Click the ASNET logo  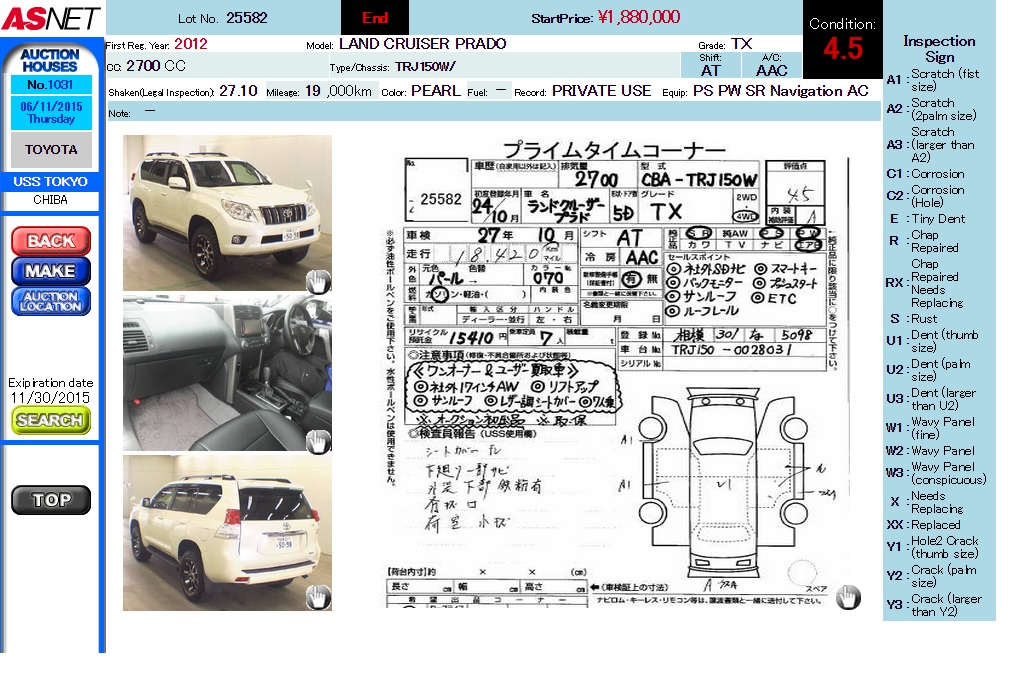(50, 18)
